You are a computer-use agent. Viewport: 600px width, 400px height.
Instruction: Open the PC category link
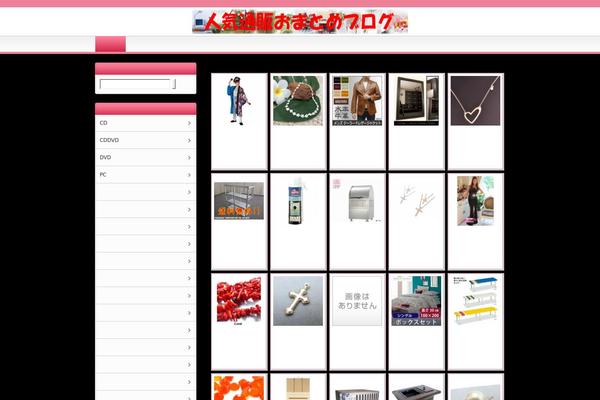[x=145, y=175]
